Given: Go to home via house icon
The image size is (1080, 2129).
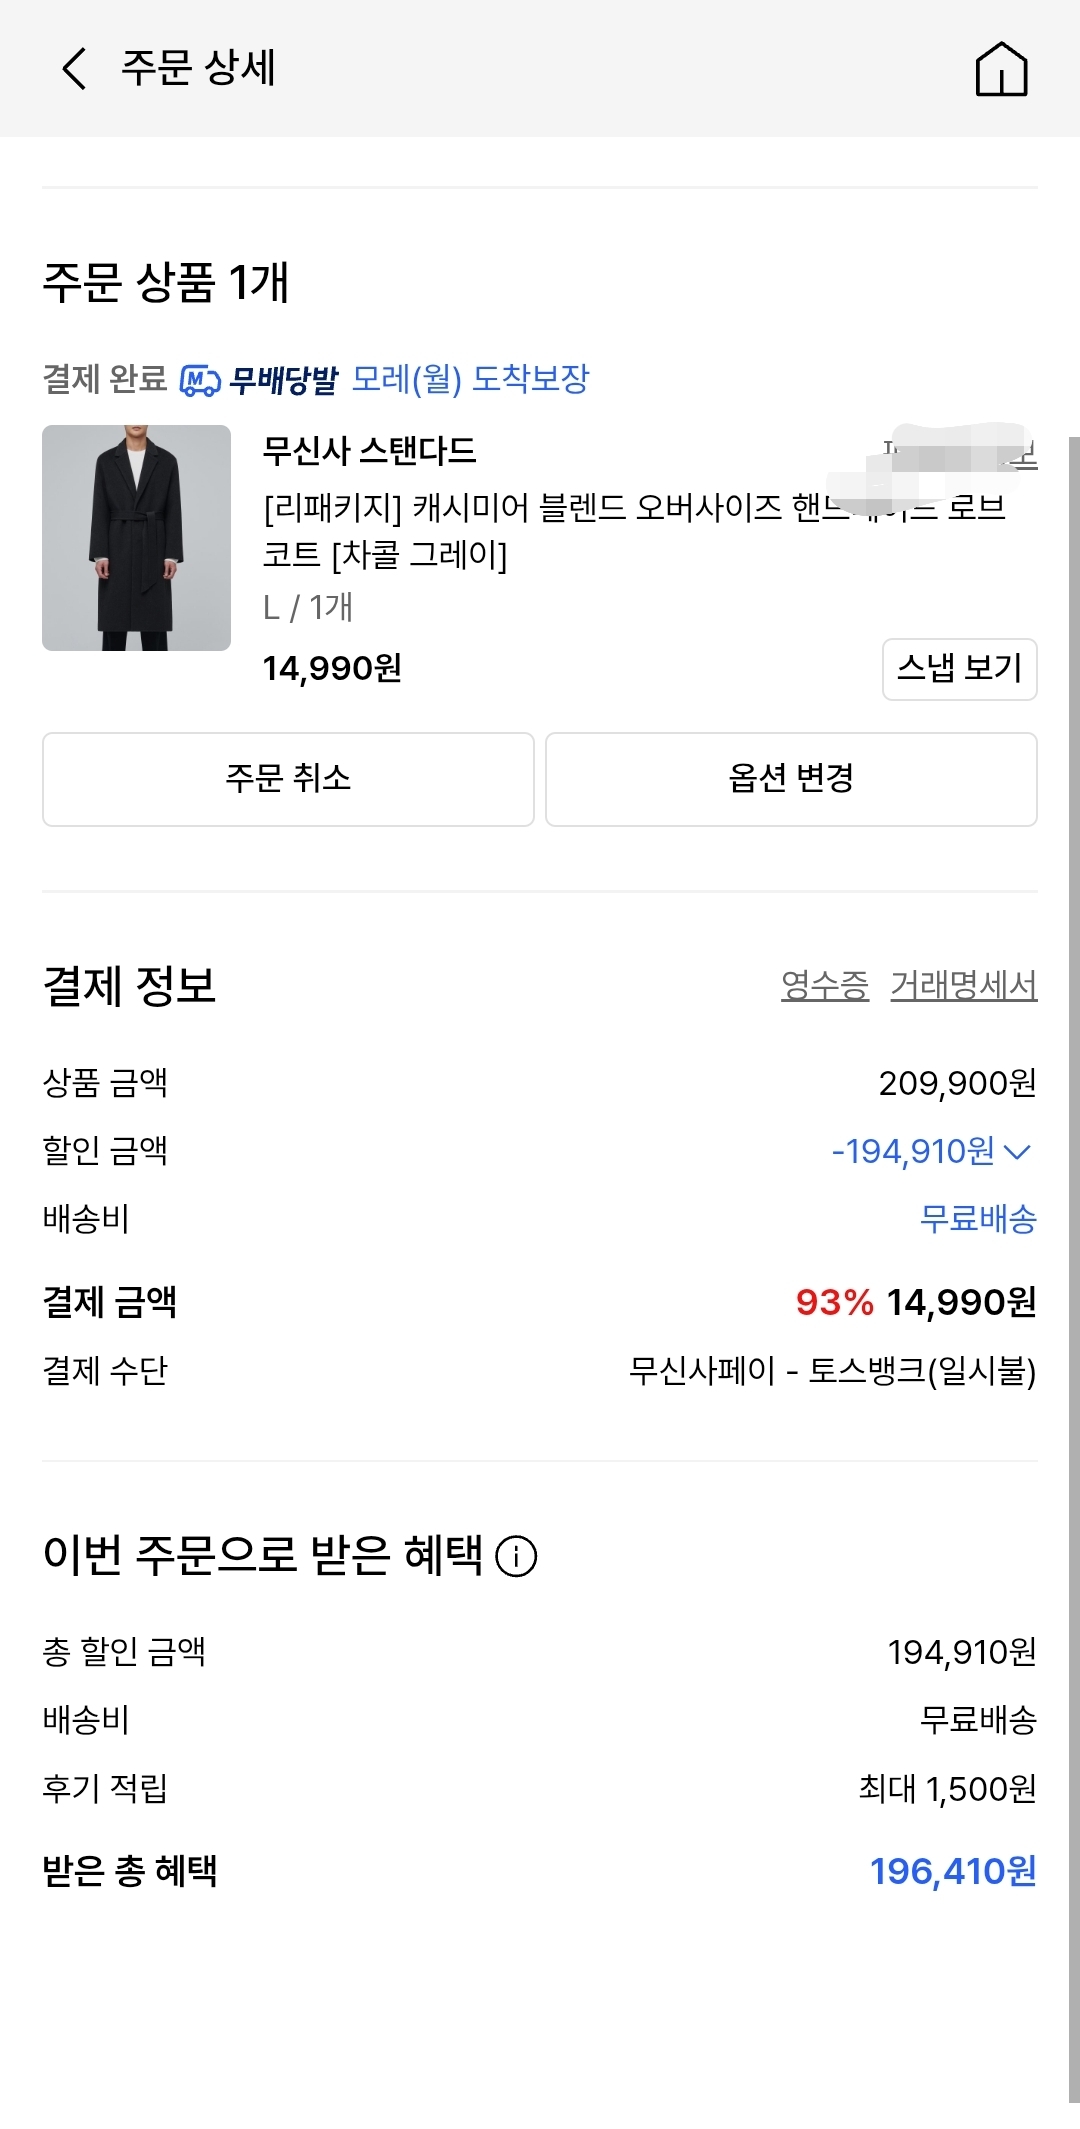Looking at the screenshot, I should 1001,69.
